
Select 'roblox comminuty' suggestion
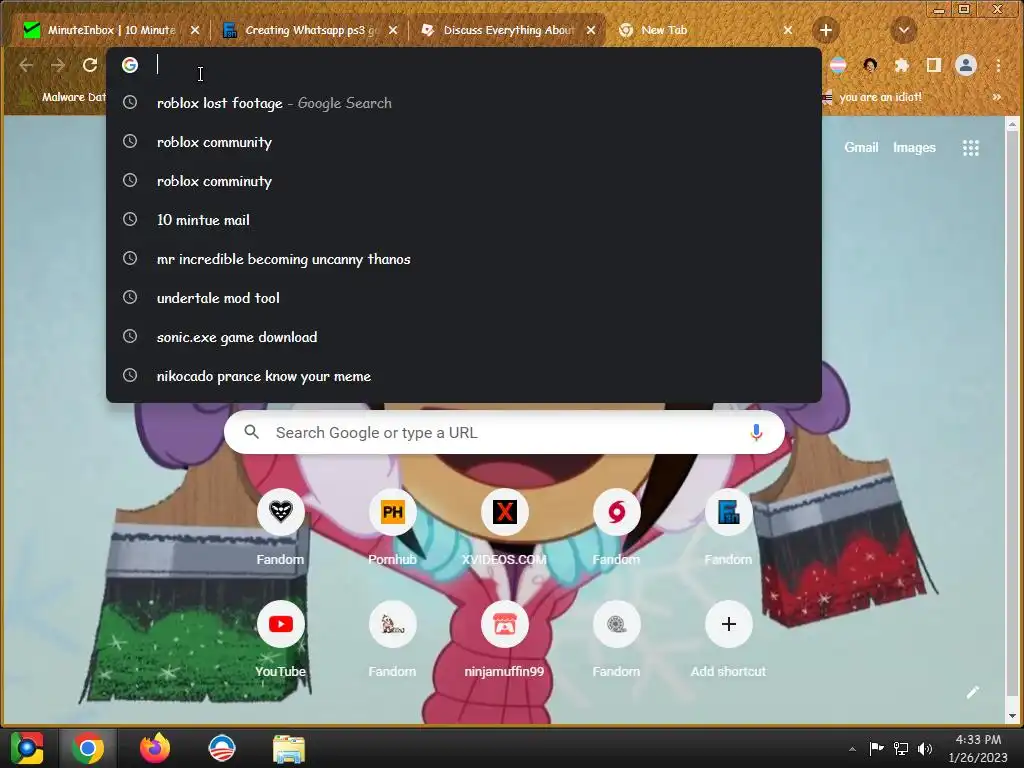coord(464,181)
